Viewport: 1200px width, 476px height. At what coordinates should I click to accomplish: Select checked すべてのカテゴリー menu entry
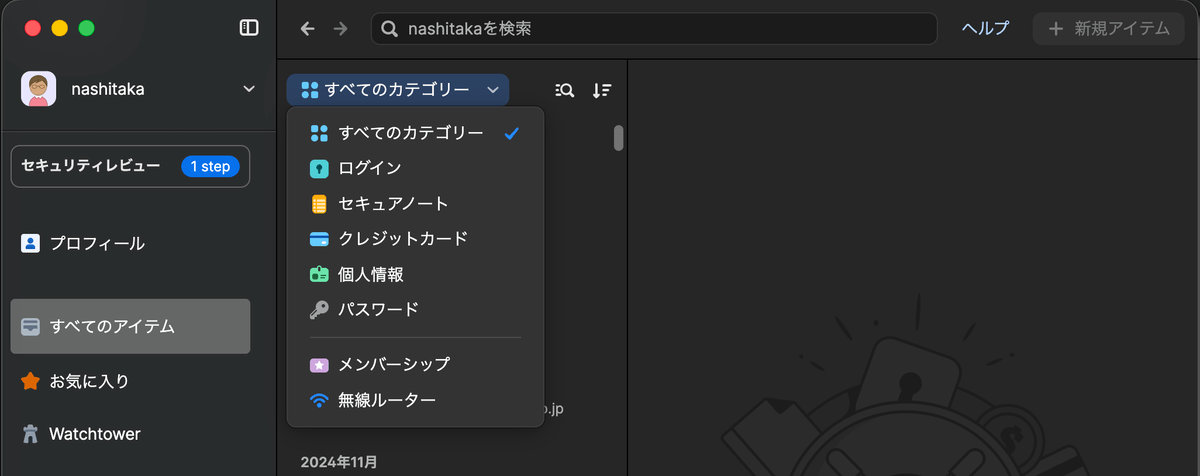coord(415,134)
